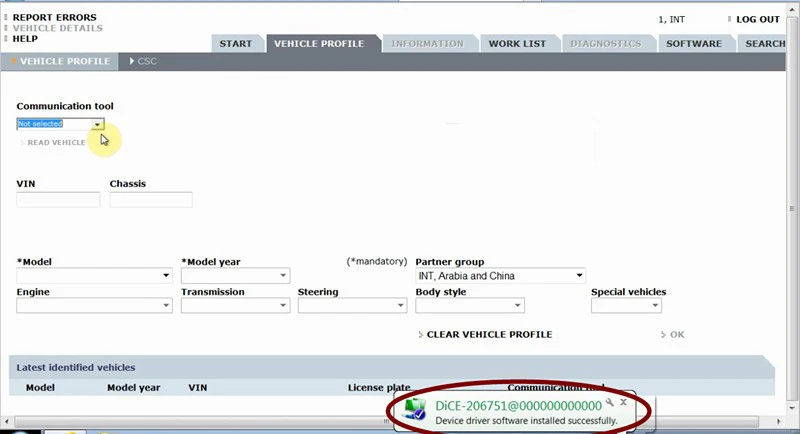This screenshot has width=800, height=434.
Task: Click the VIN column header in vehicles table
Action: [x=198, y=388]
